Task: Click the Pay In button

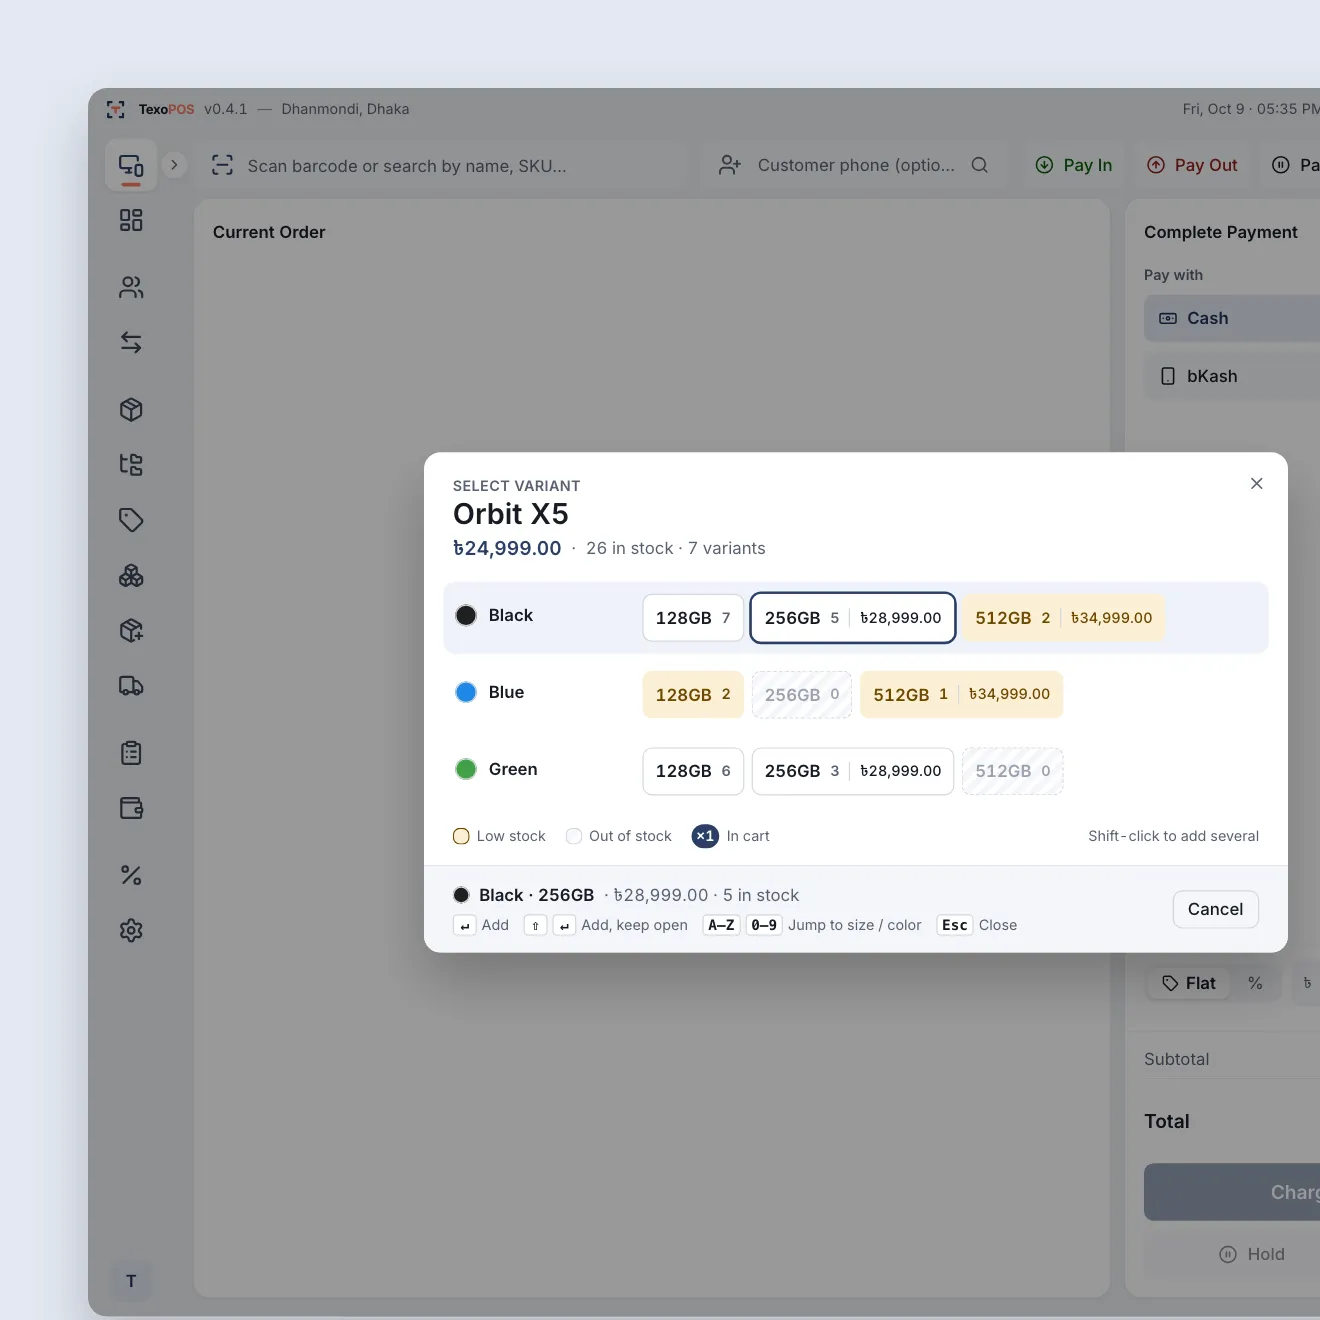Action: tap(1074, 165)
